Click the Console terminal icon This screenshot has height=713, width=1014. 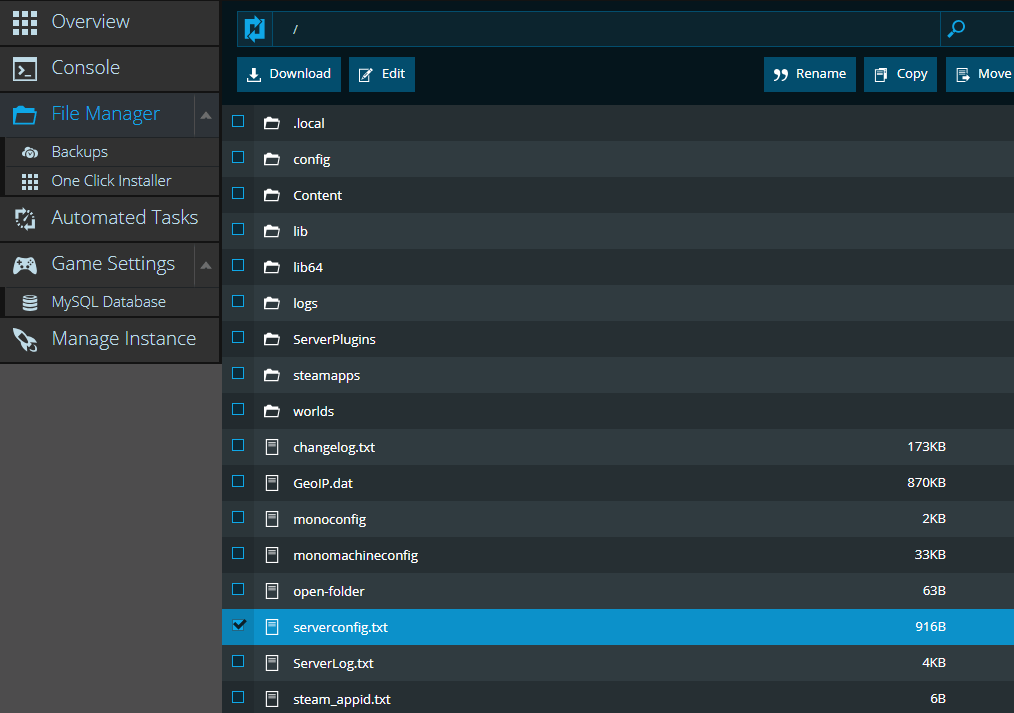(x=25, y=69)
